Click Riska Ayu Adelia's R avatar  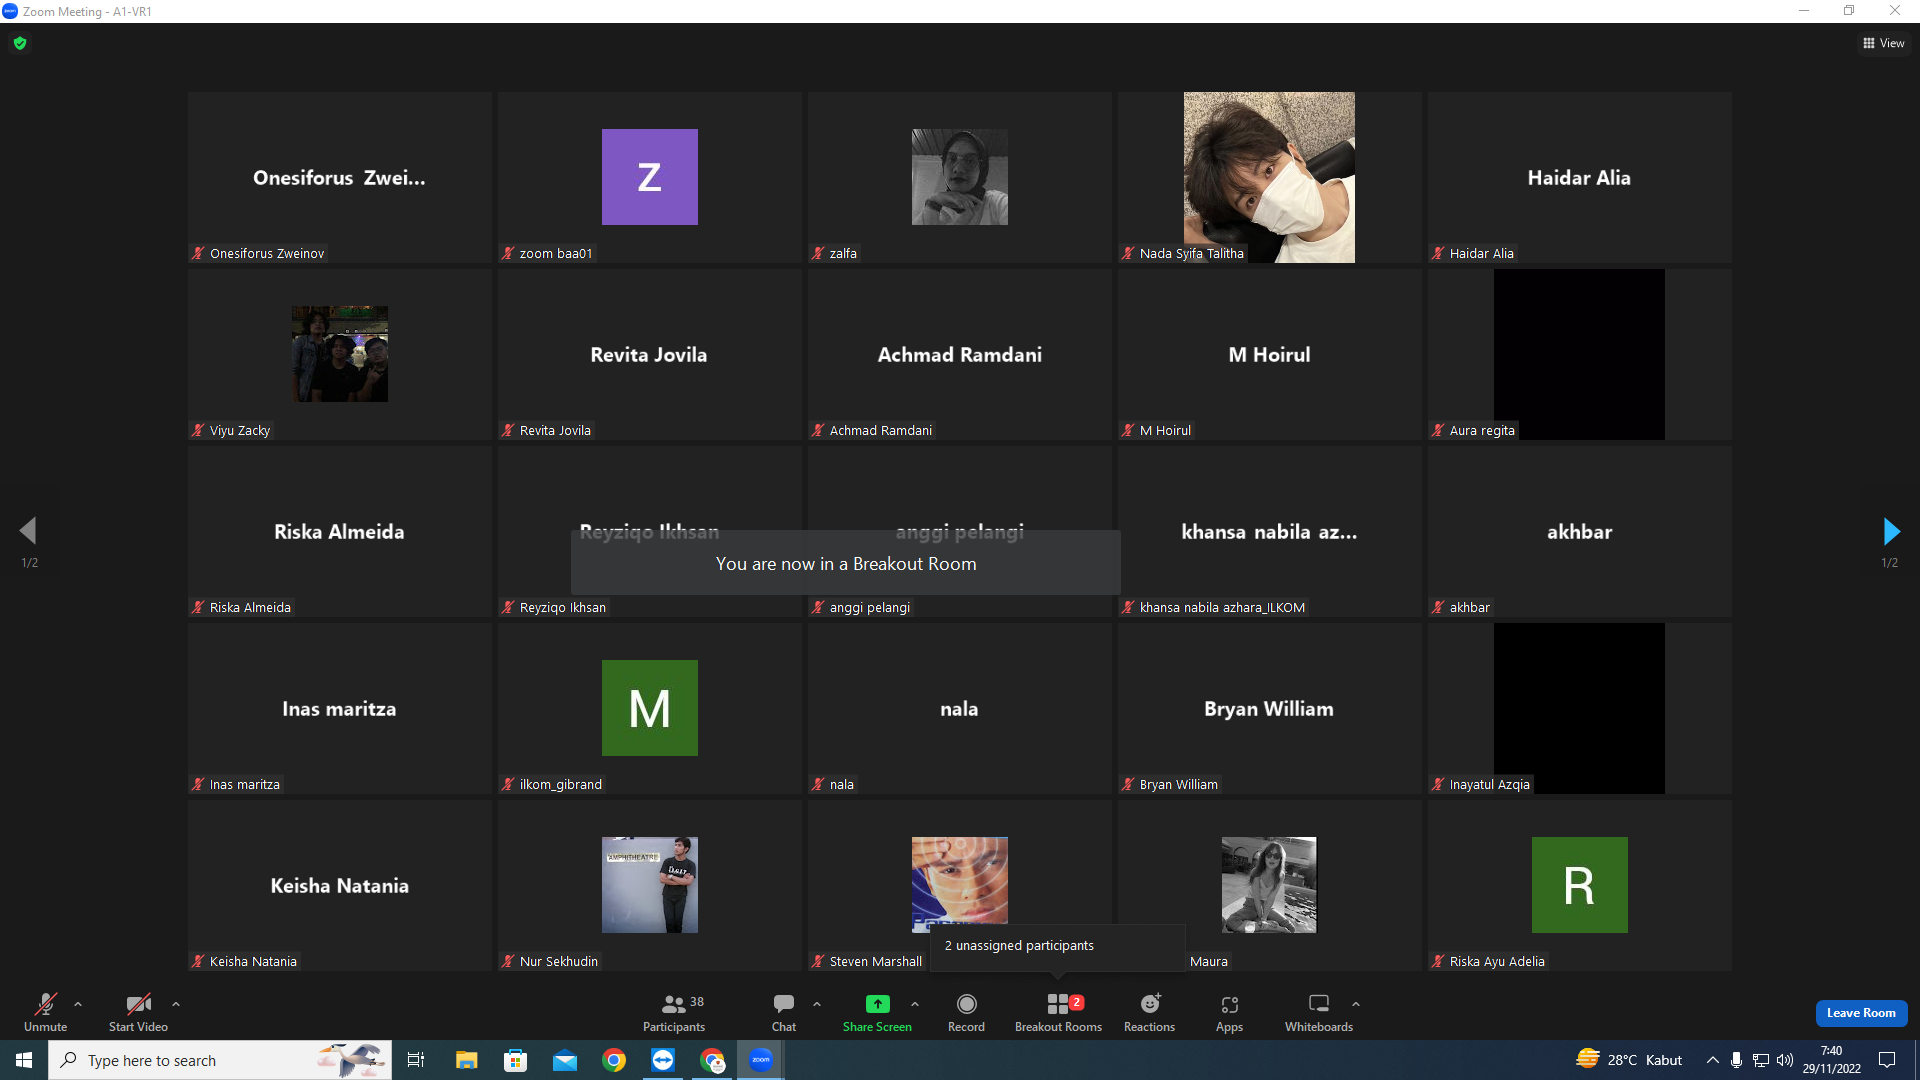point(1580,885)
